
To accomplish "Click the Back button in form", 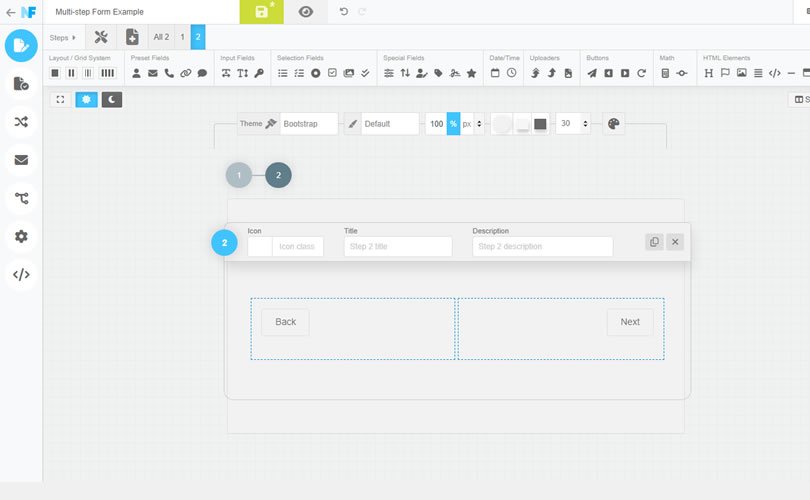I will pos(285,322).
